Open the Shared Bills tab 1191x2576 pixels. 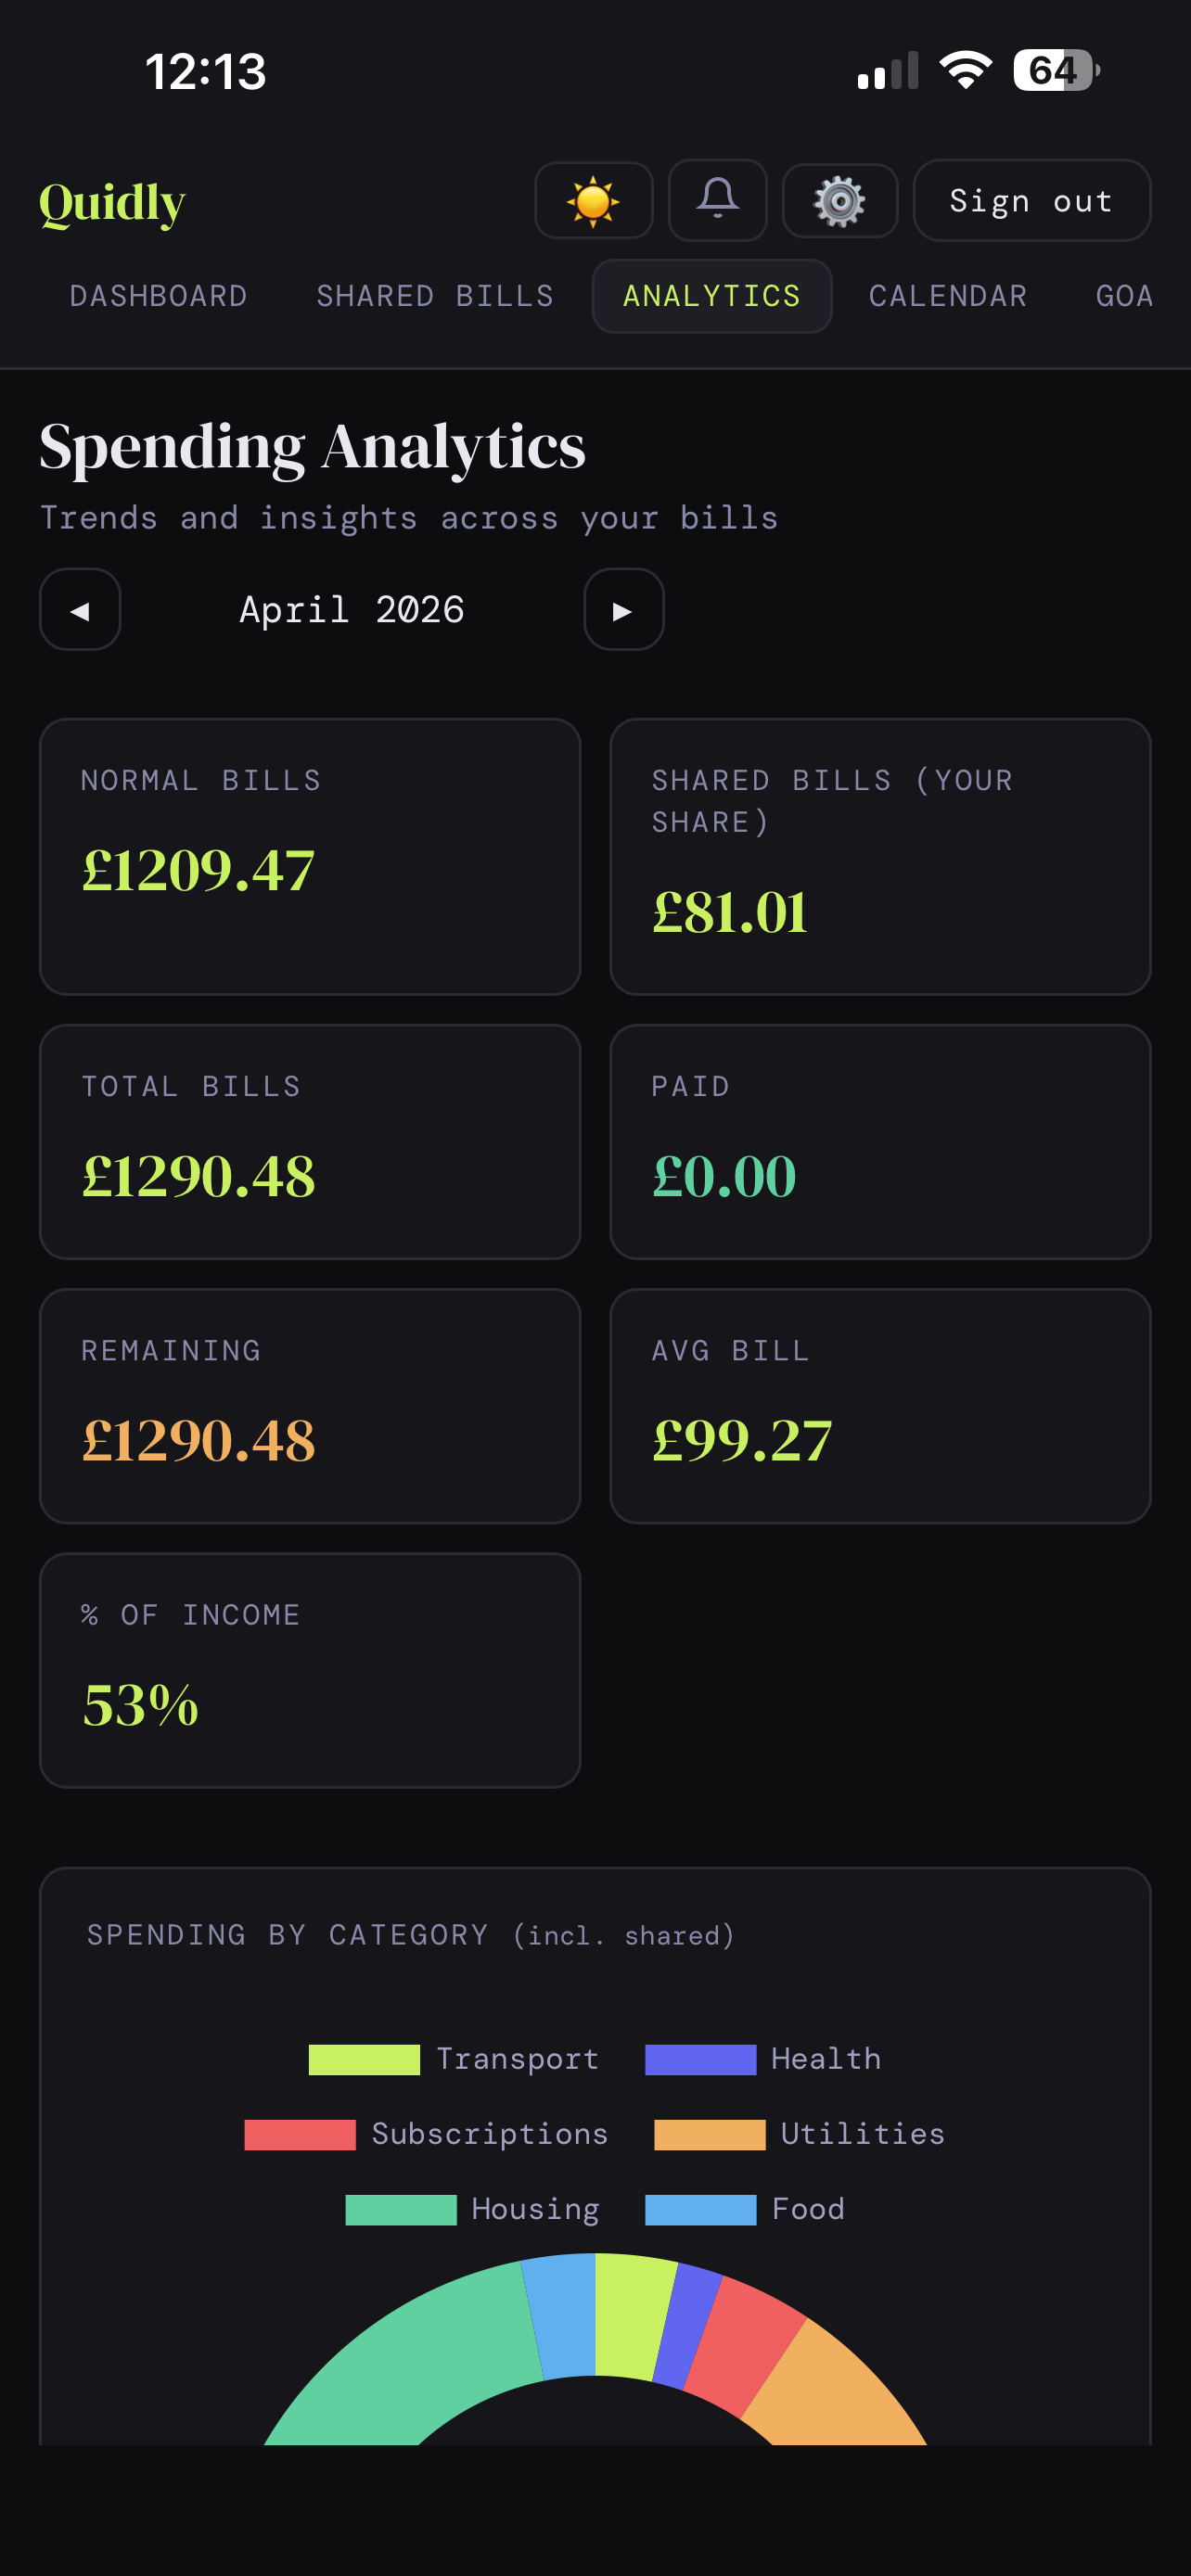435,296
